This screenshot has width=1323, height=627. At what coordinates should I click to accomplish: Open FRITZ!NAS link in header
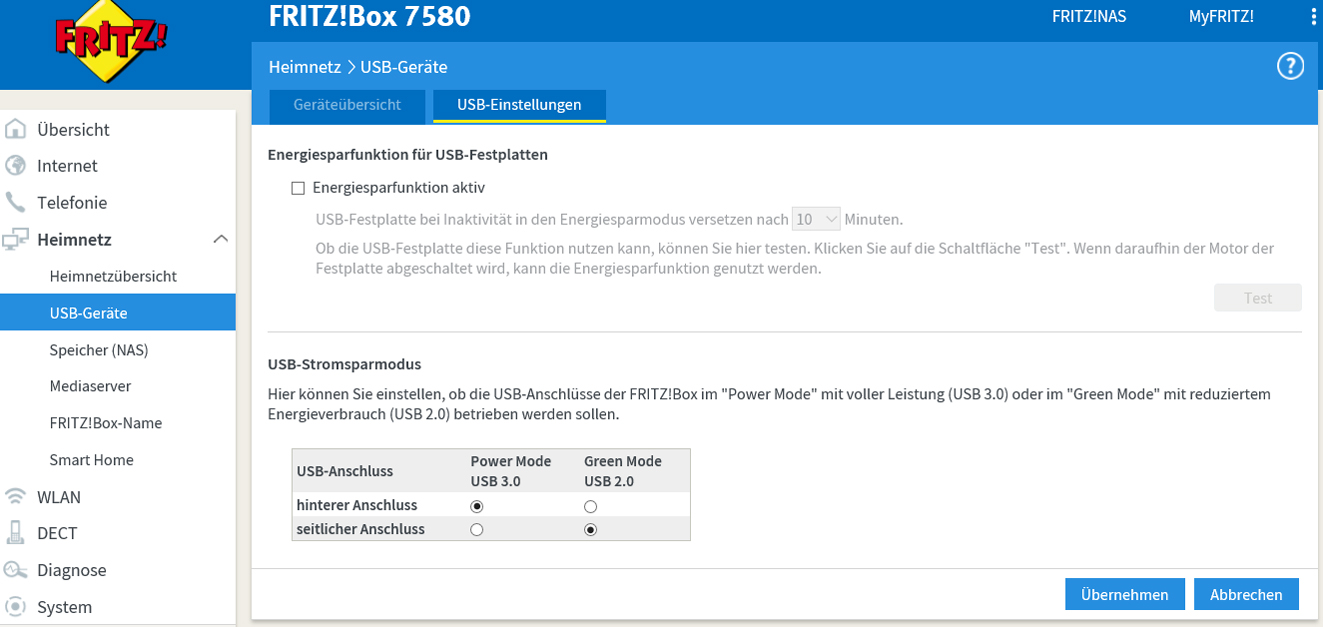click(x=1089, y=17)
